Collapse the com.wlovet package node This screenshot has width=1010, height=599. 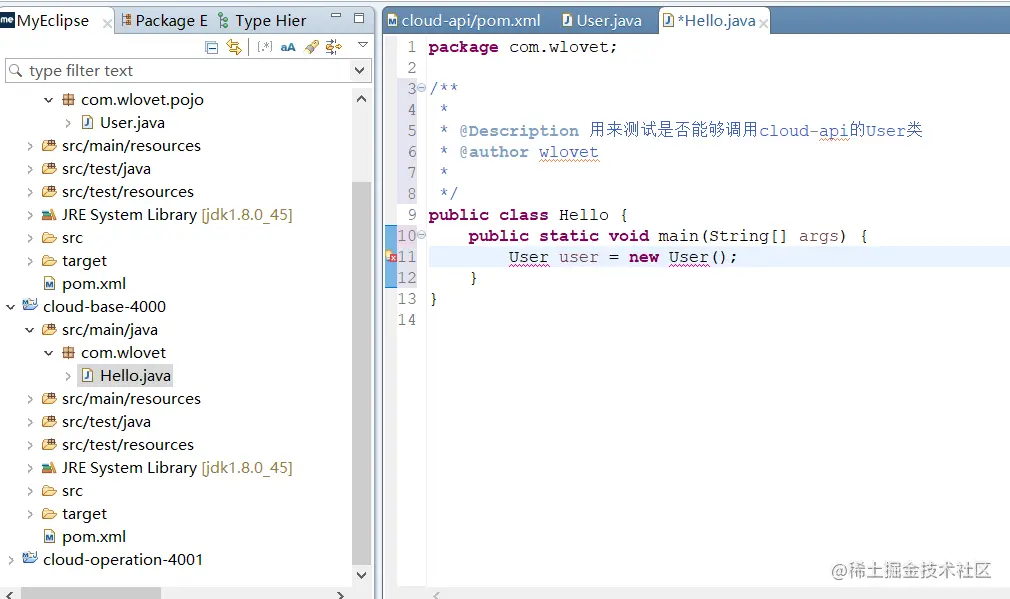click(48, 353)
